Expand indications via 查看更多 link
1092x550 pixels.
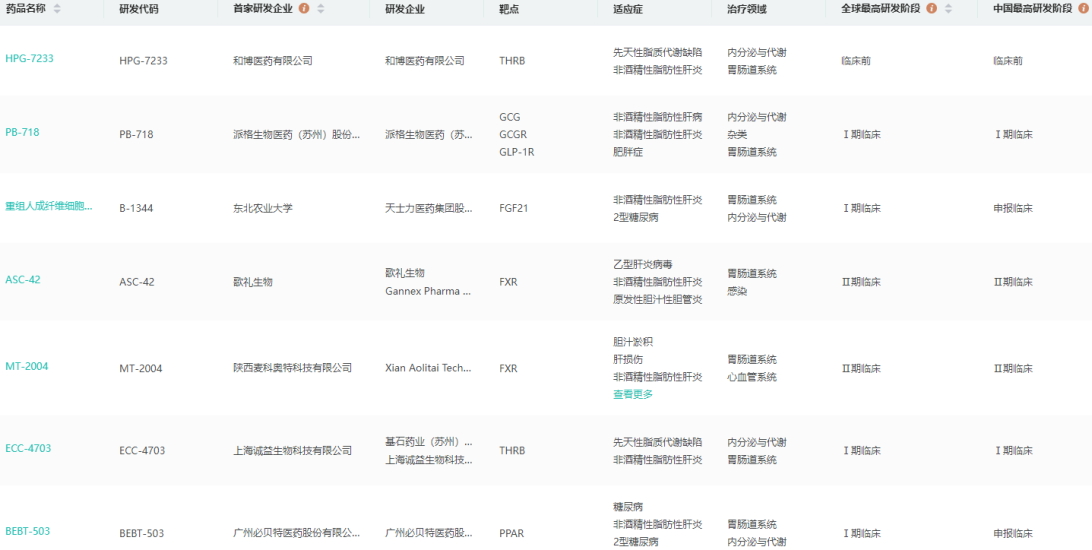(633, 394)
